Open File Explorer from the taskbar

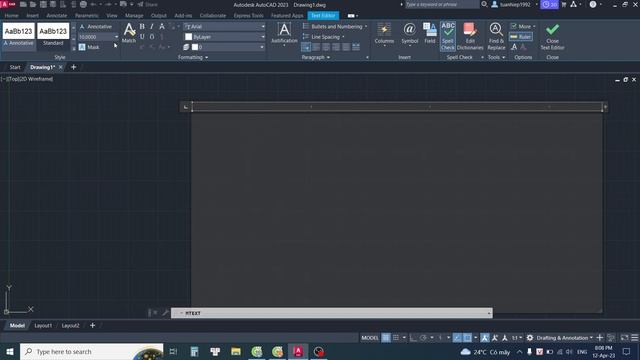click(236, 351)
